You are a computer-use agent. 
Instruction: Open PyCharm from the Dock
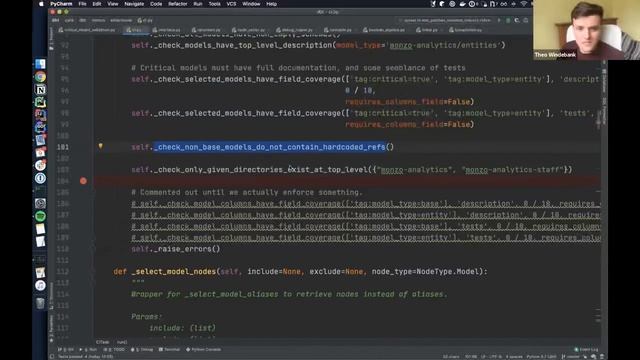coord(40,102)
